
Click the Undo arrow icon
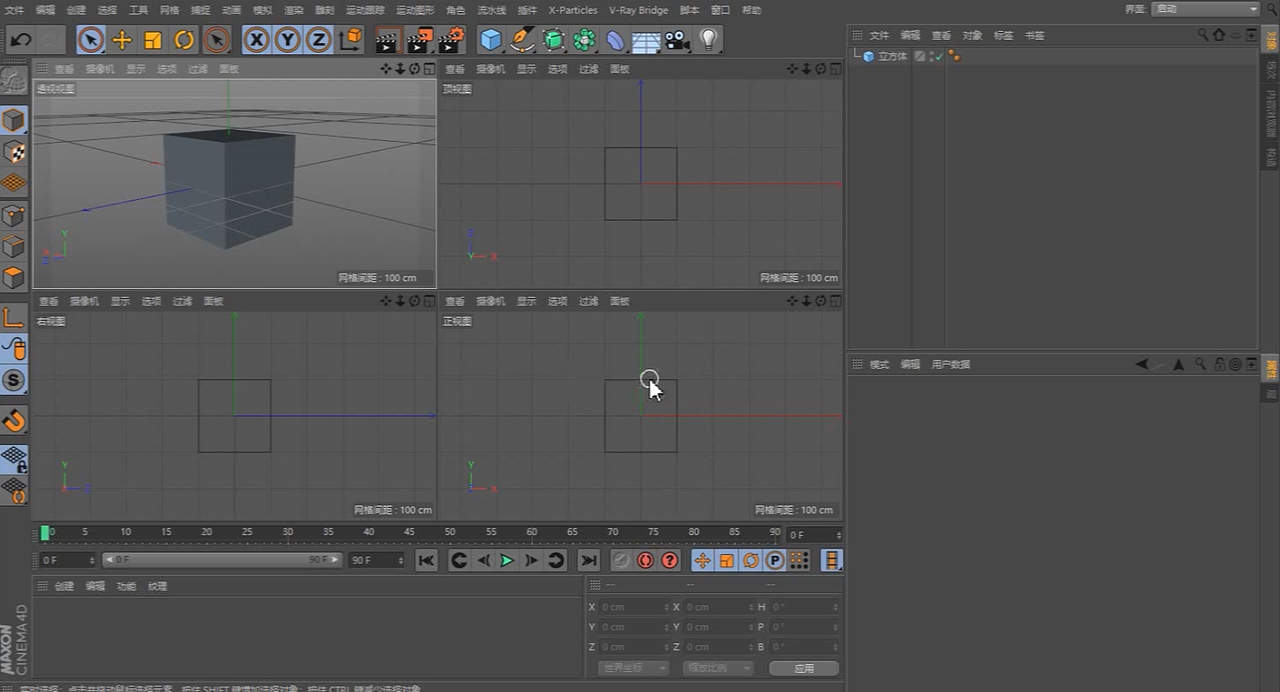click(x=21, y=40)
